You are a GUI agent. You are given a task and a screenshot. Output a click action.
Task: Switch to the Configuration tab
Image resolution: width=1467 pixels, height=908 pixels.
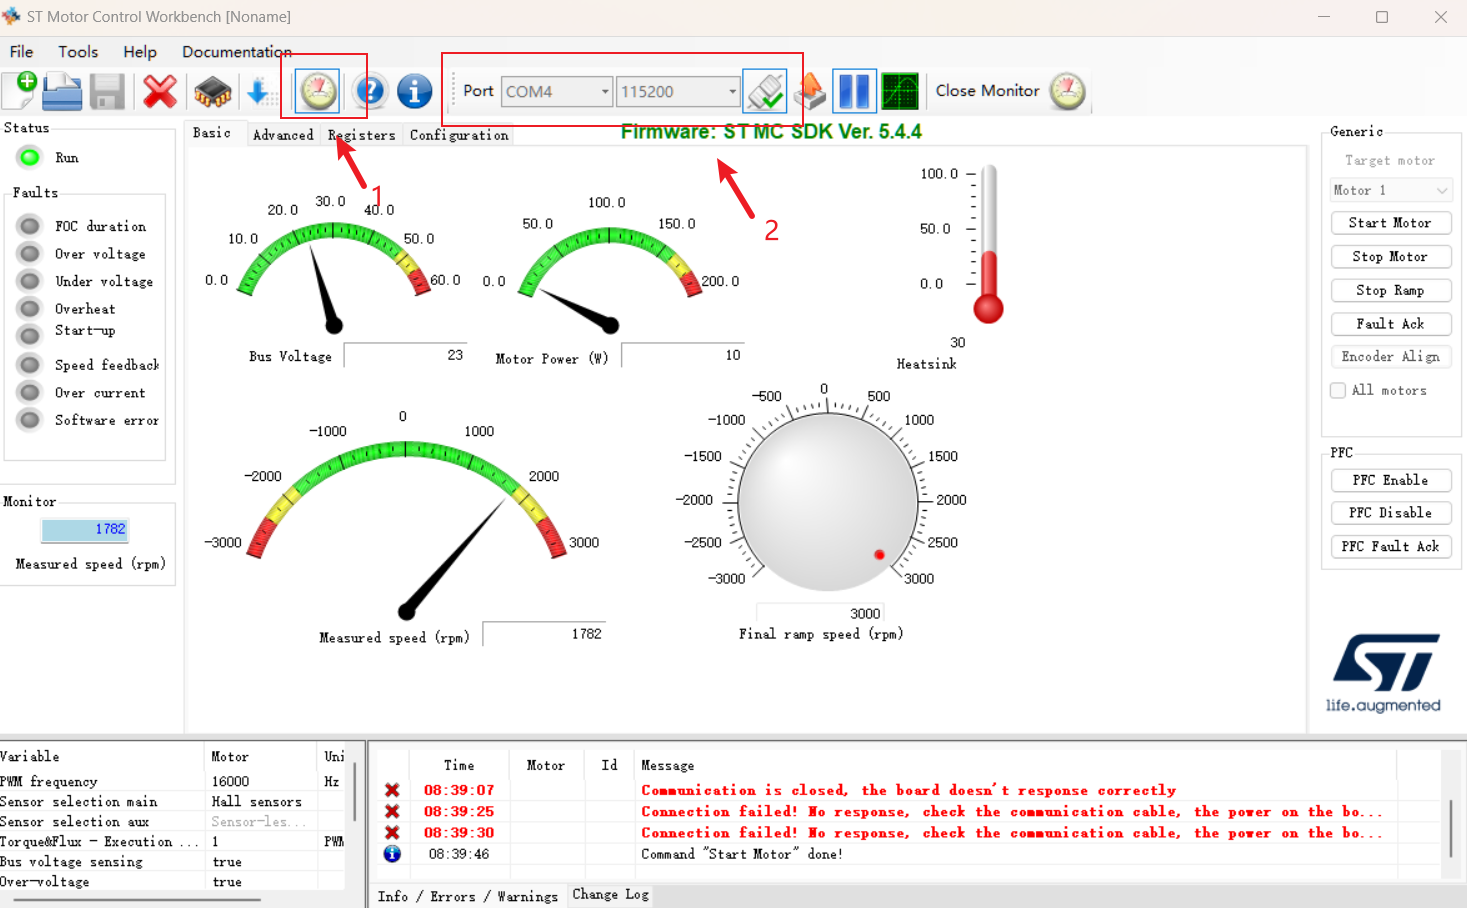click(x=459, y=135)
